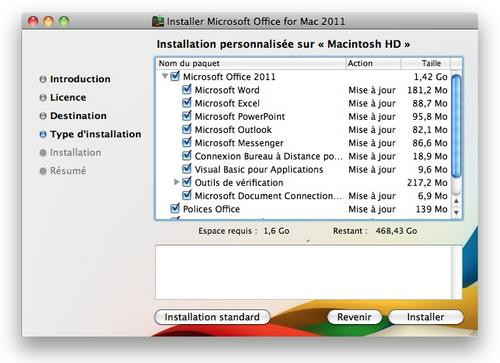
Task: Click the green zoom window button
Action: coord(64,21)
